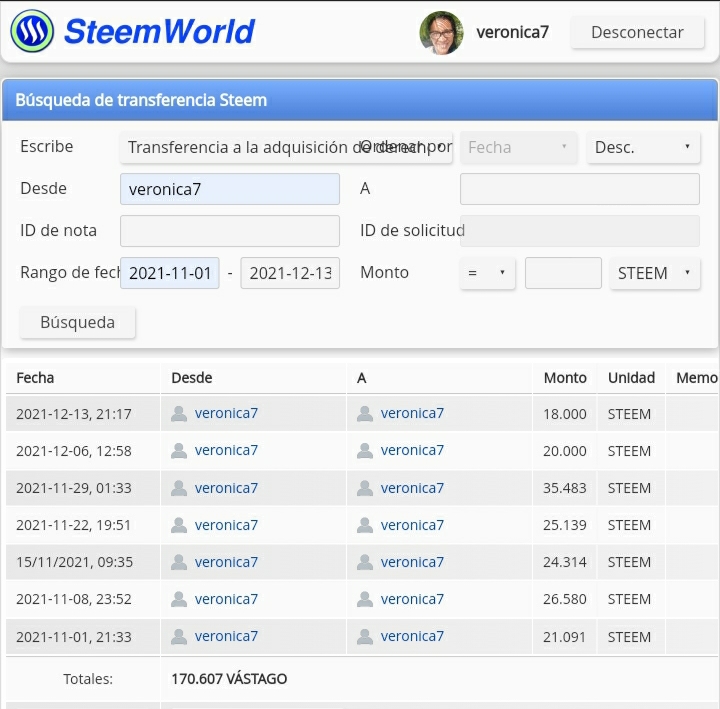Open recipient veronica7 link in 15/11/2021 row

(412, 562)
